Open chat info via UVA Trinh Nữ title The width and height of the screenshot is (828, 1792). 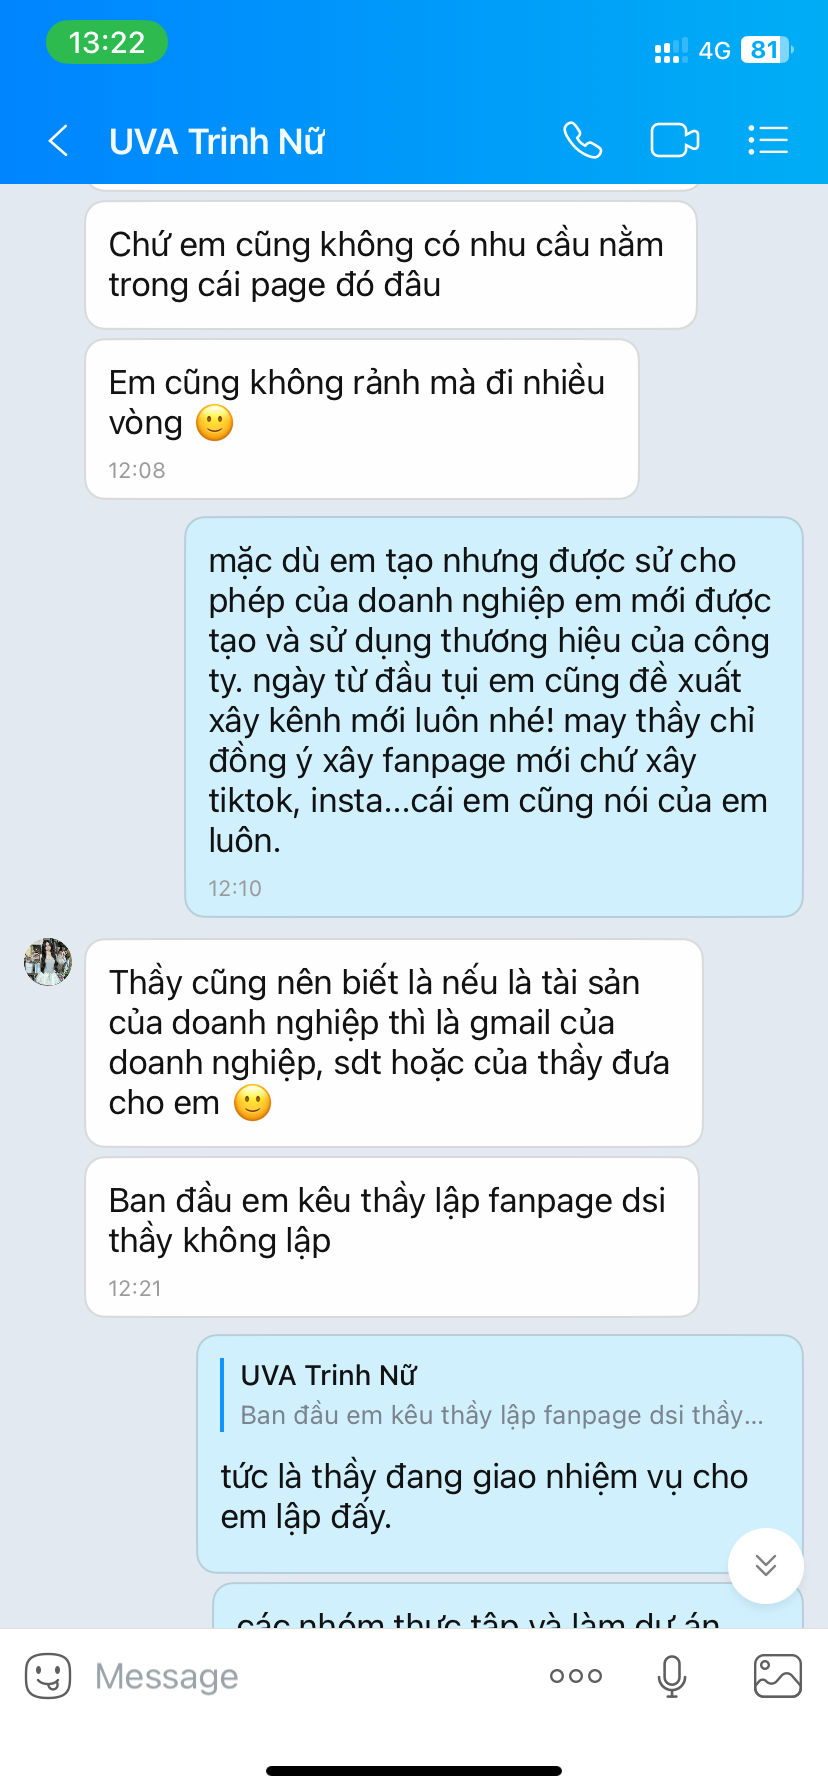217,141
